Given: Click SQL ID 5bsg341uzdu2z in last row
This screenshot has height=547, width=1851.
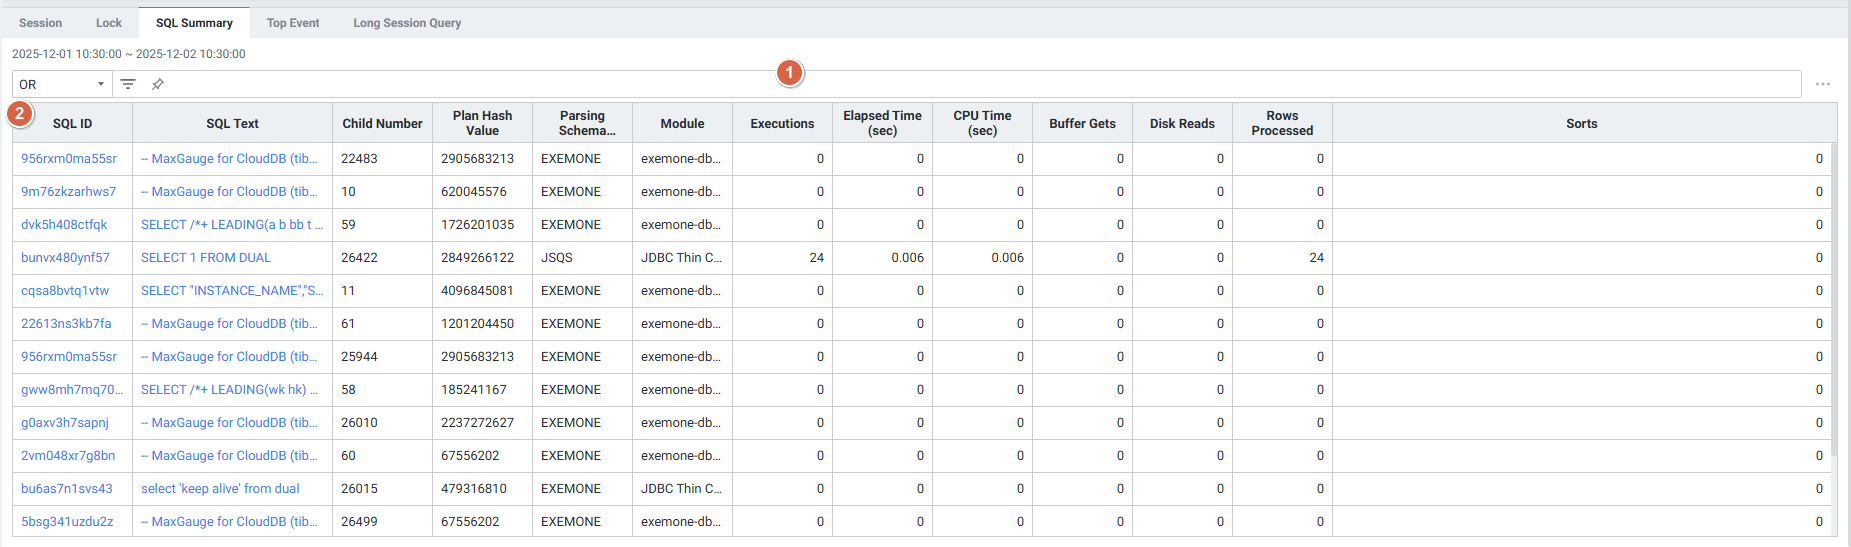Looking at the screenshot, I should pos(67,522).
